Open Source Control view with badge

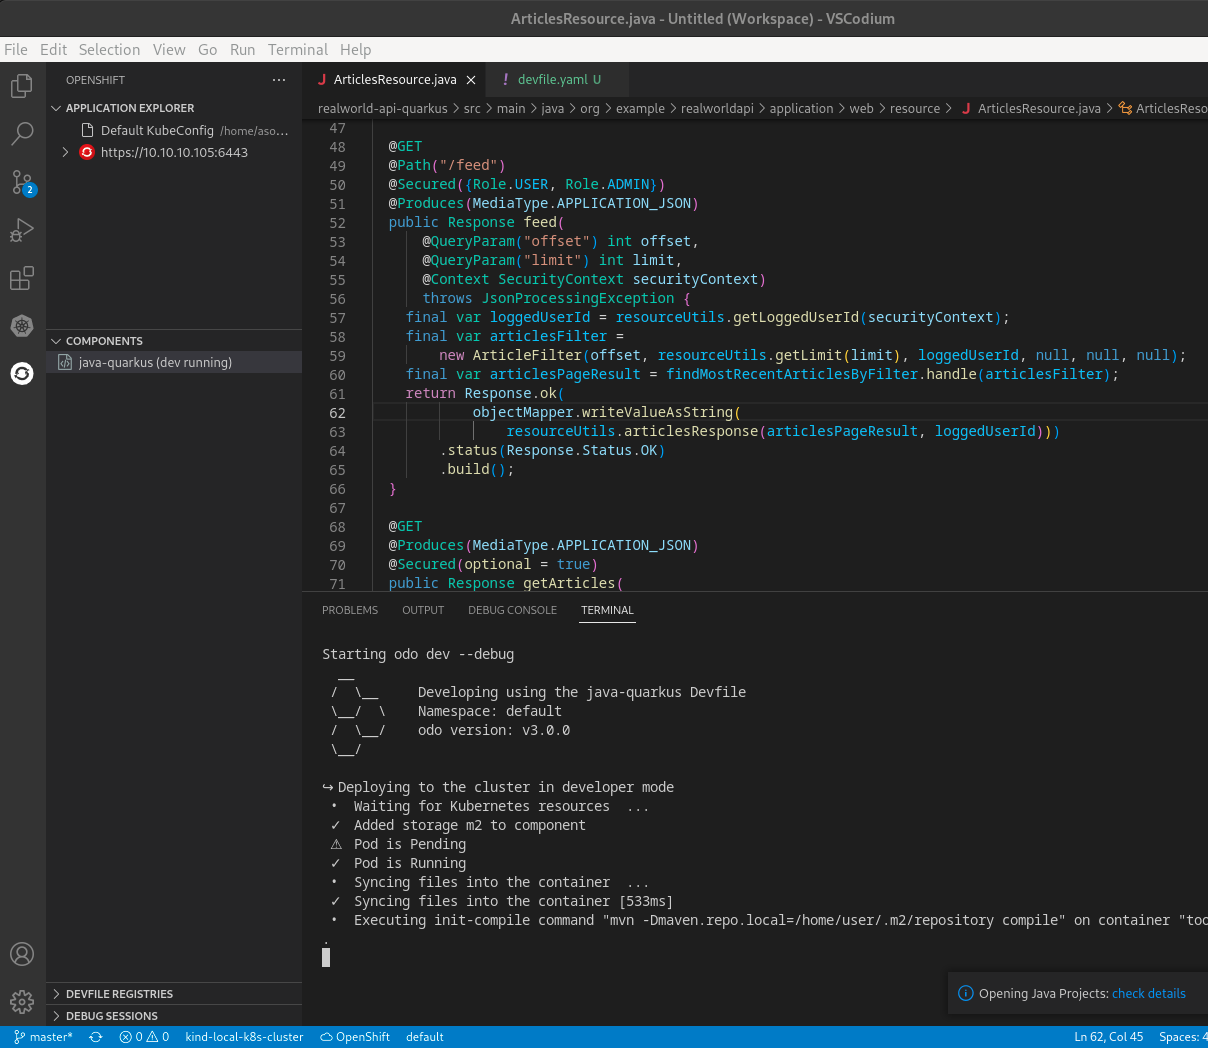point(22,182)
